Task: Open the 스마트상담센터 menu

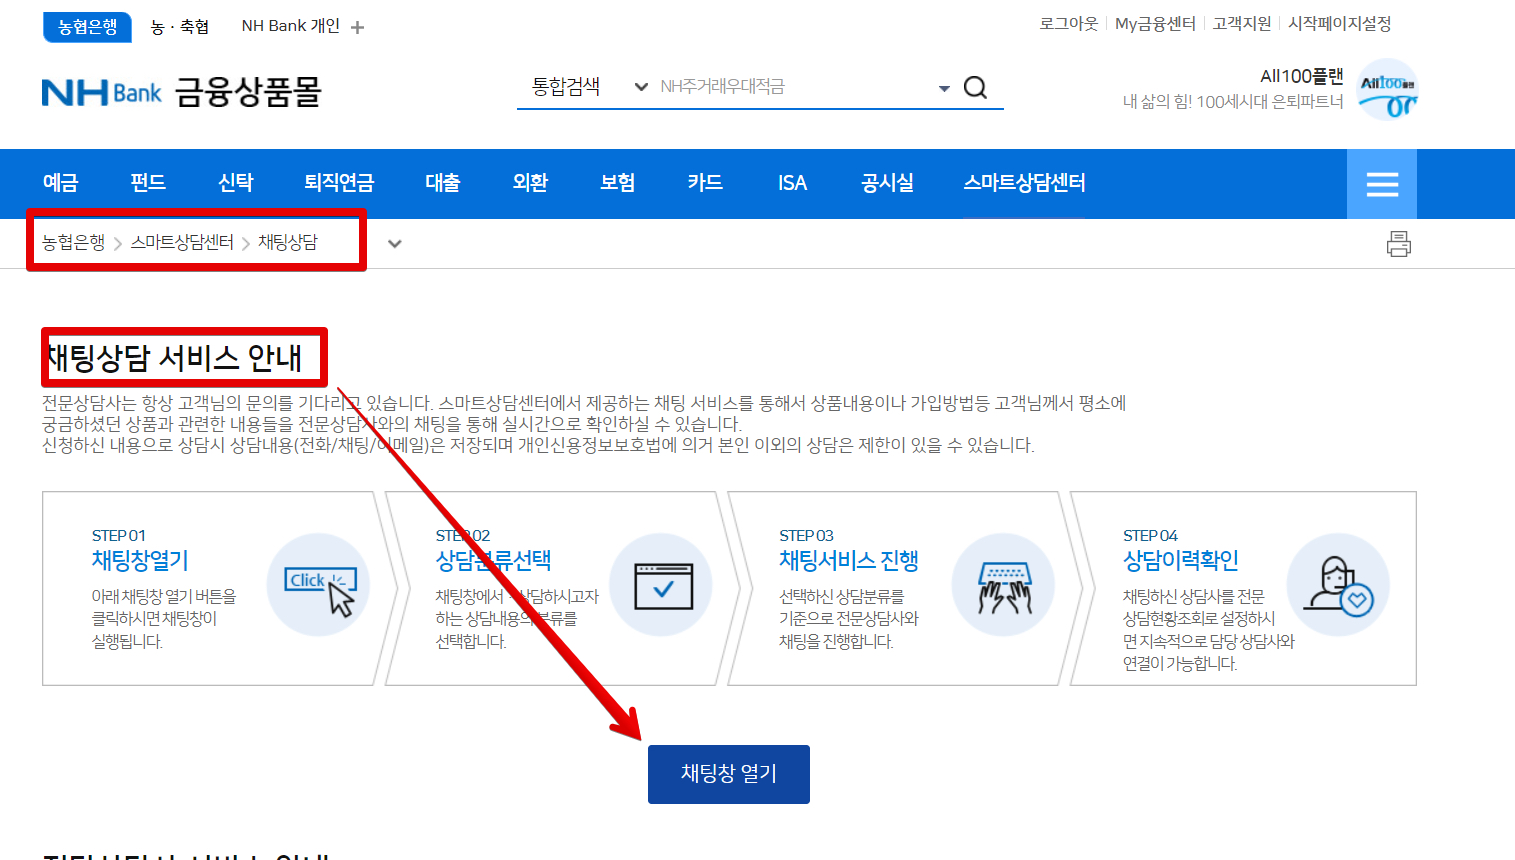Action: (x=1024, y=183)
